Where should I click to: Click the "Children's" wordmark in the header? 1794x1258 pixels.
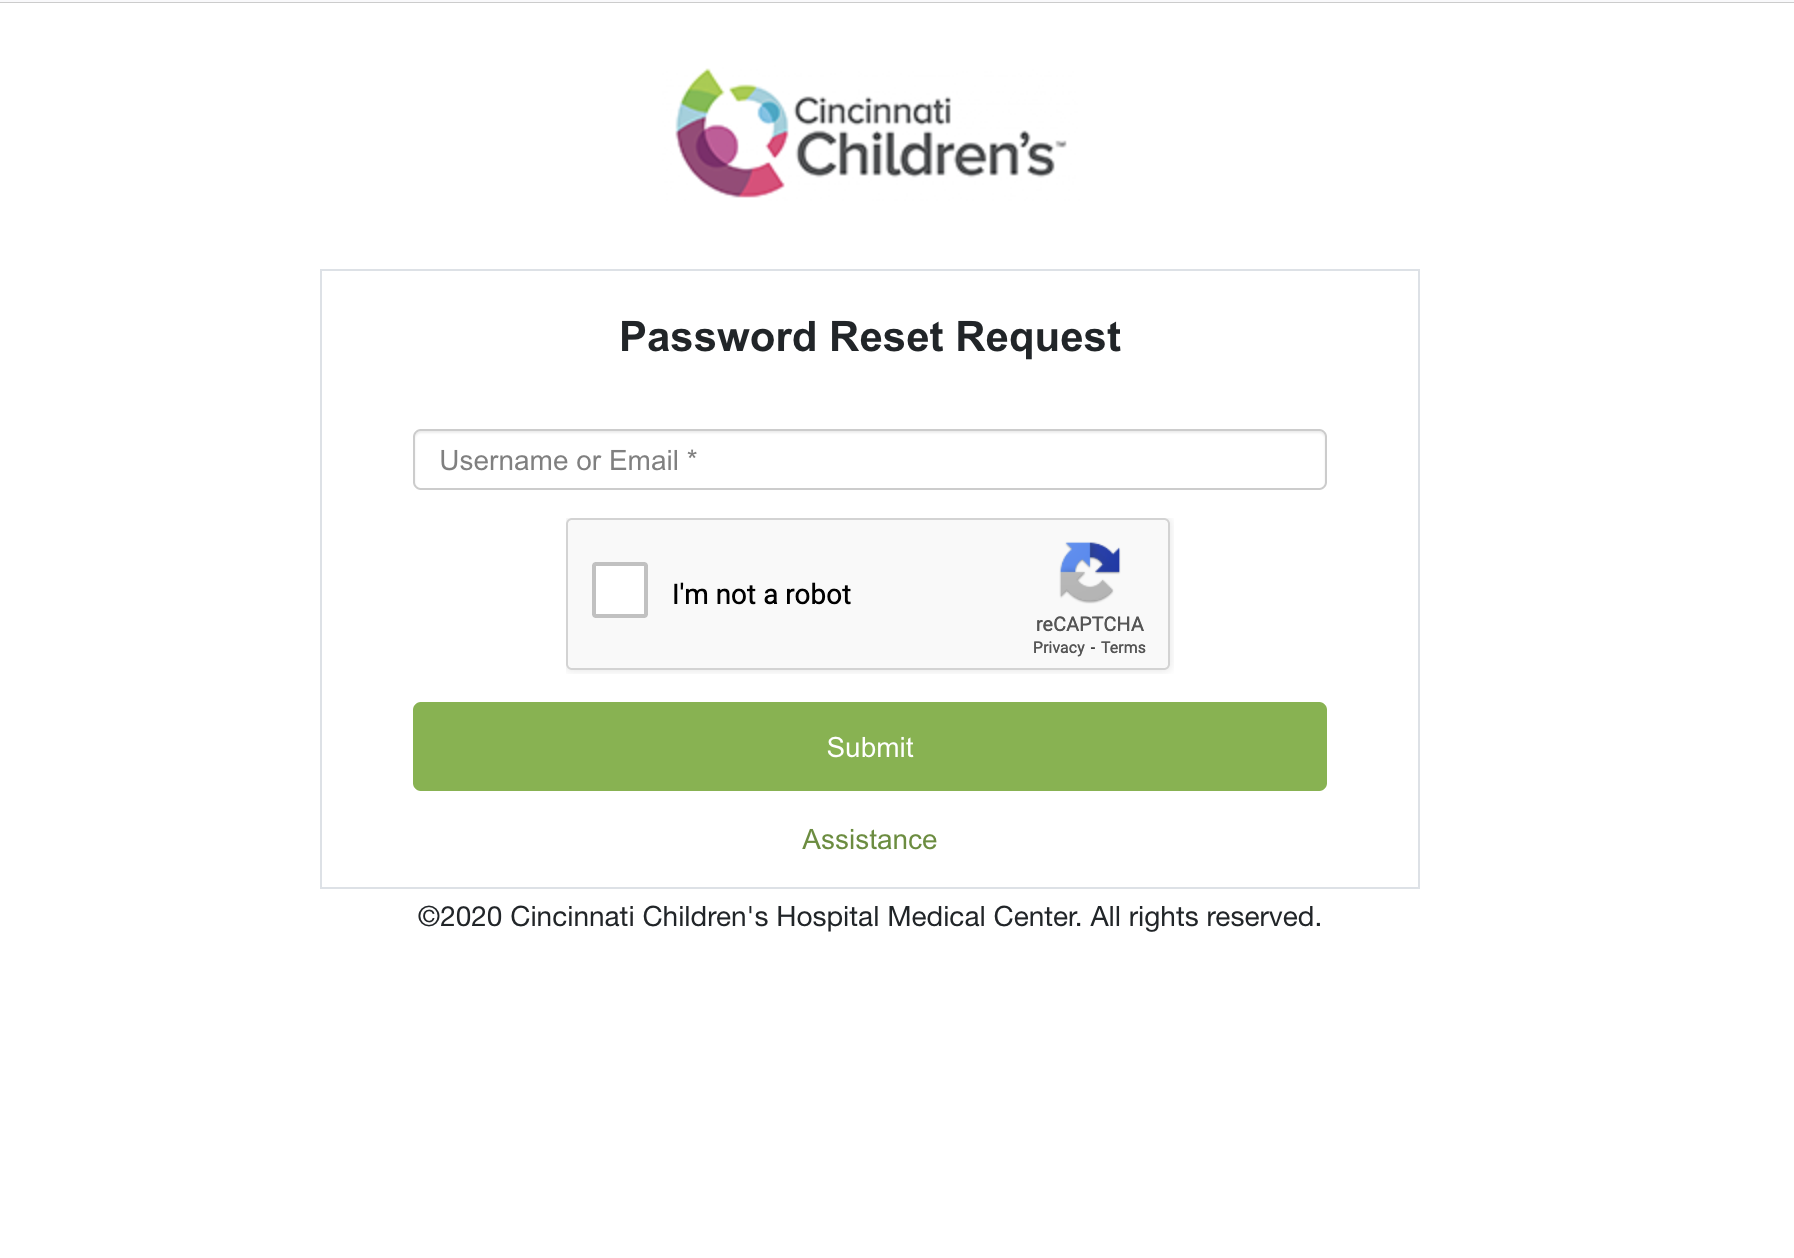coord(924,156)
